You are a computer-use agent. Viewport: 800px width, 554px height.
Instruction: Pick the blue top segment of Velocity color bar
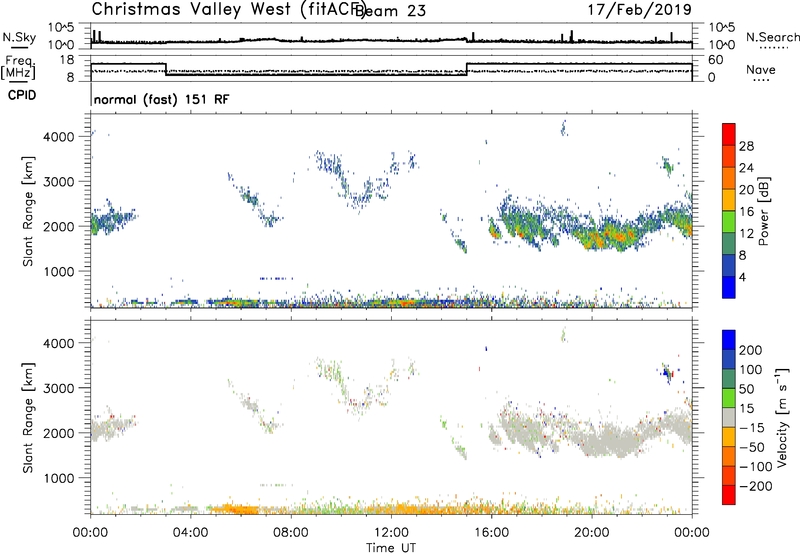point(729,340)
